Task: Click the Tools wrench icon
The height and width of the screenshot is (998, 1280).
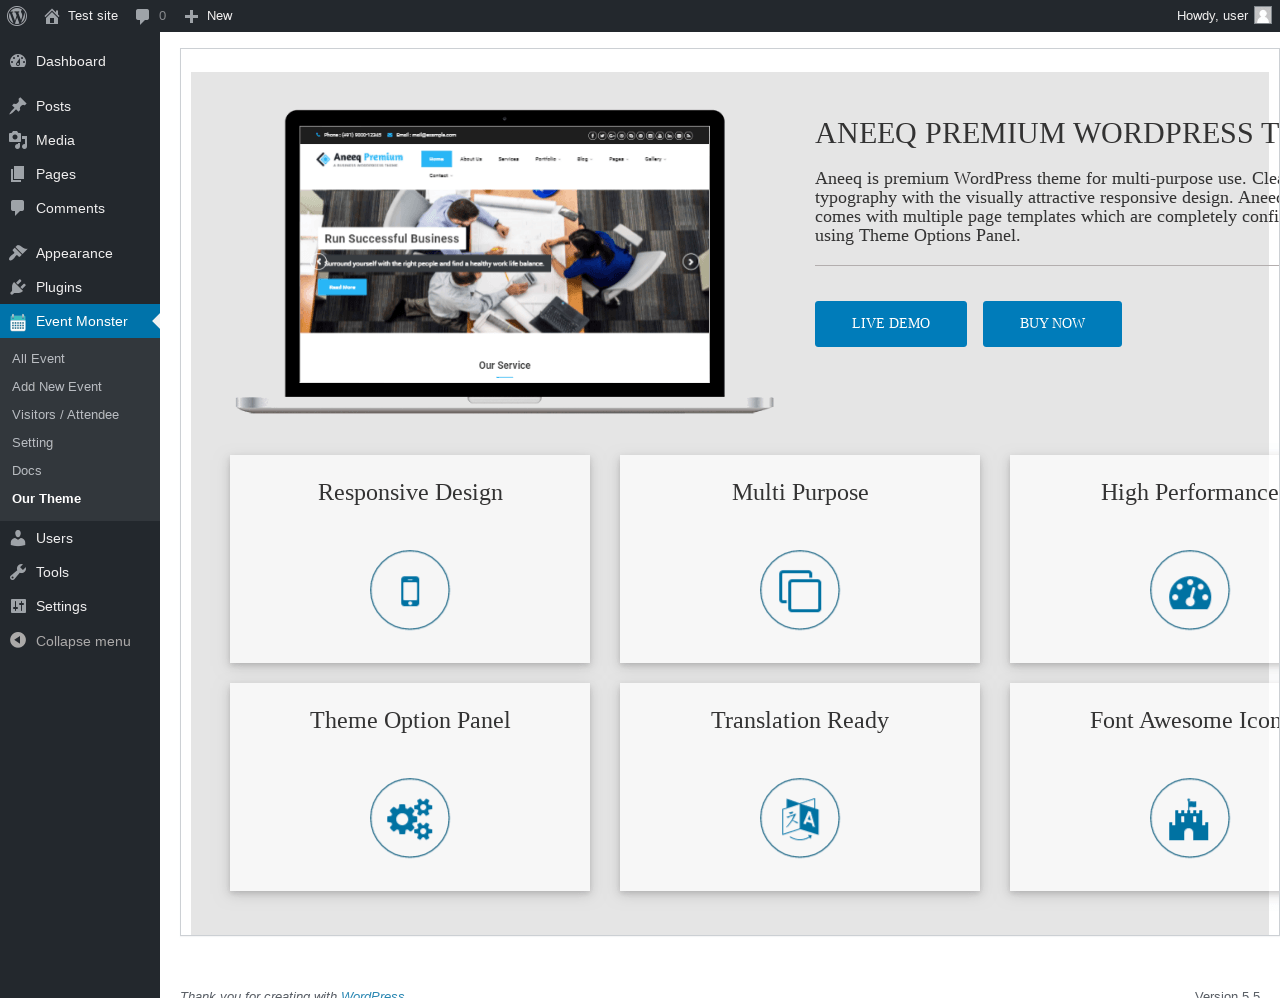Action: tap(18, 572)
